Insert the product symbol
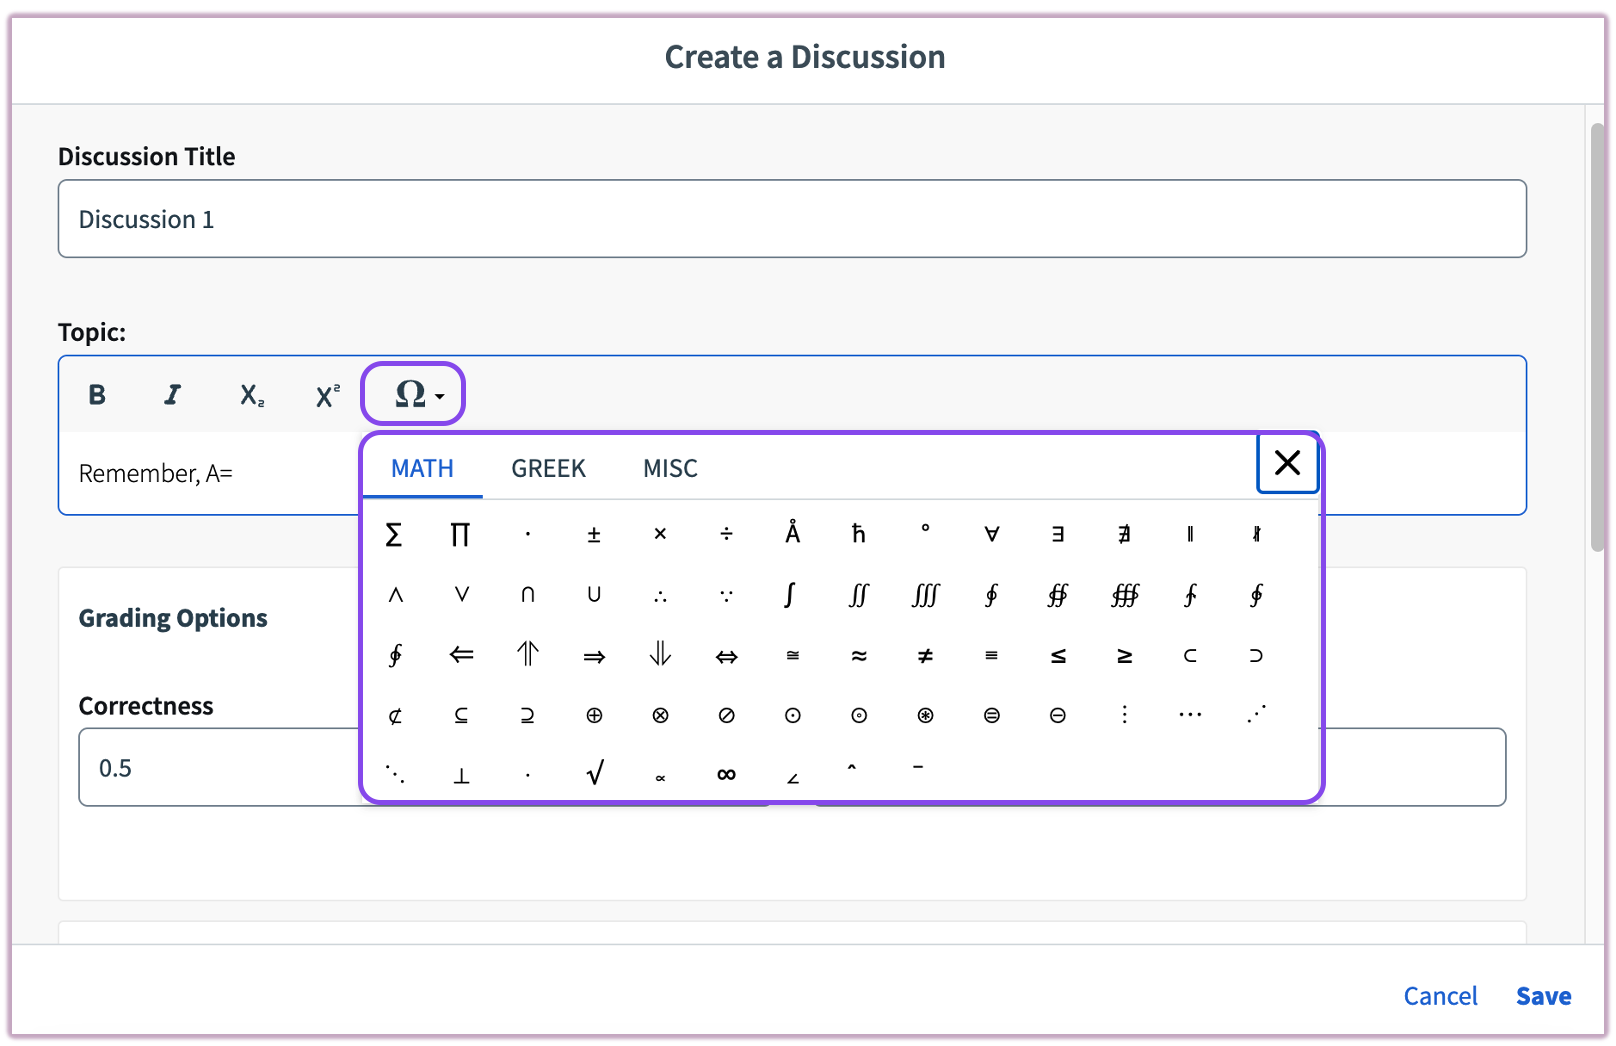This screenshot has width=1616, height=1046. click(x=460, y=535)
